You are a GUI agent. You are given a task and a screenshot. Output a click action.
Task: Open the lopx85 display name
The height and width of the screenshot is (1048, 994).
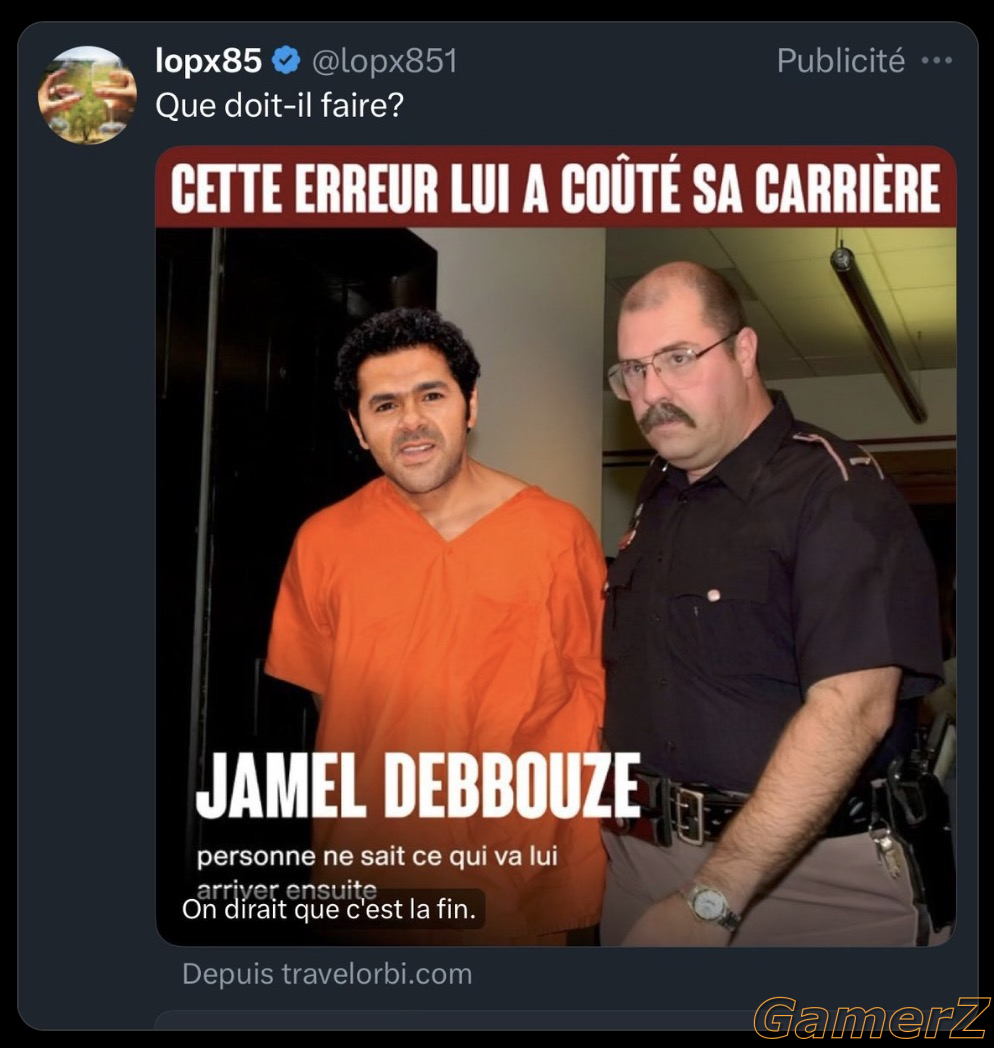208,61
